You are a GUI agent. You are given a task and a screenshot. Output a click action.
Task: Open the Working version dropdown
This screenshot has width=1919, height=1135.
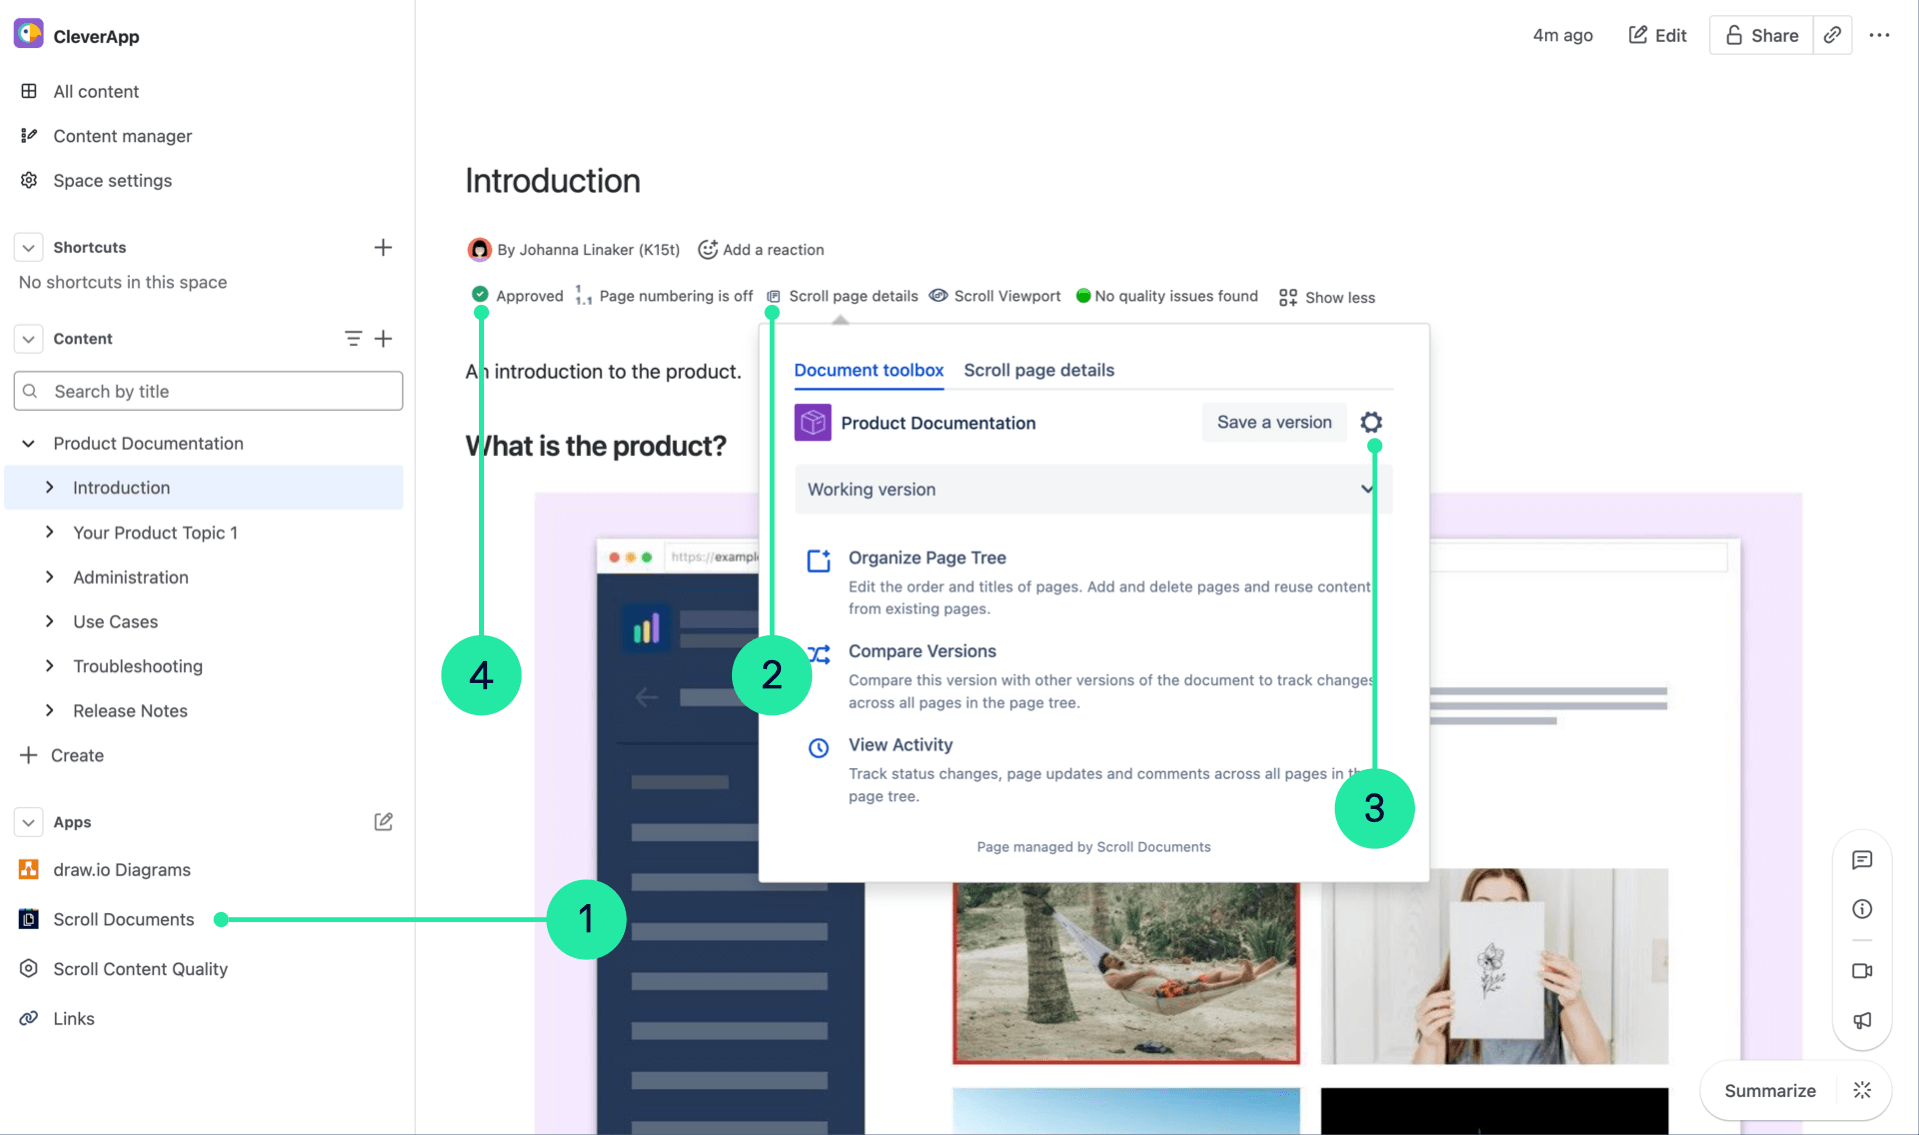pos(1090,489)
